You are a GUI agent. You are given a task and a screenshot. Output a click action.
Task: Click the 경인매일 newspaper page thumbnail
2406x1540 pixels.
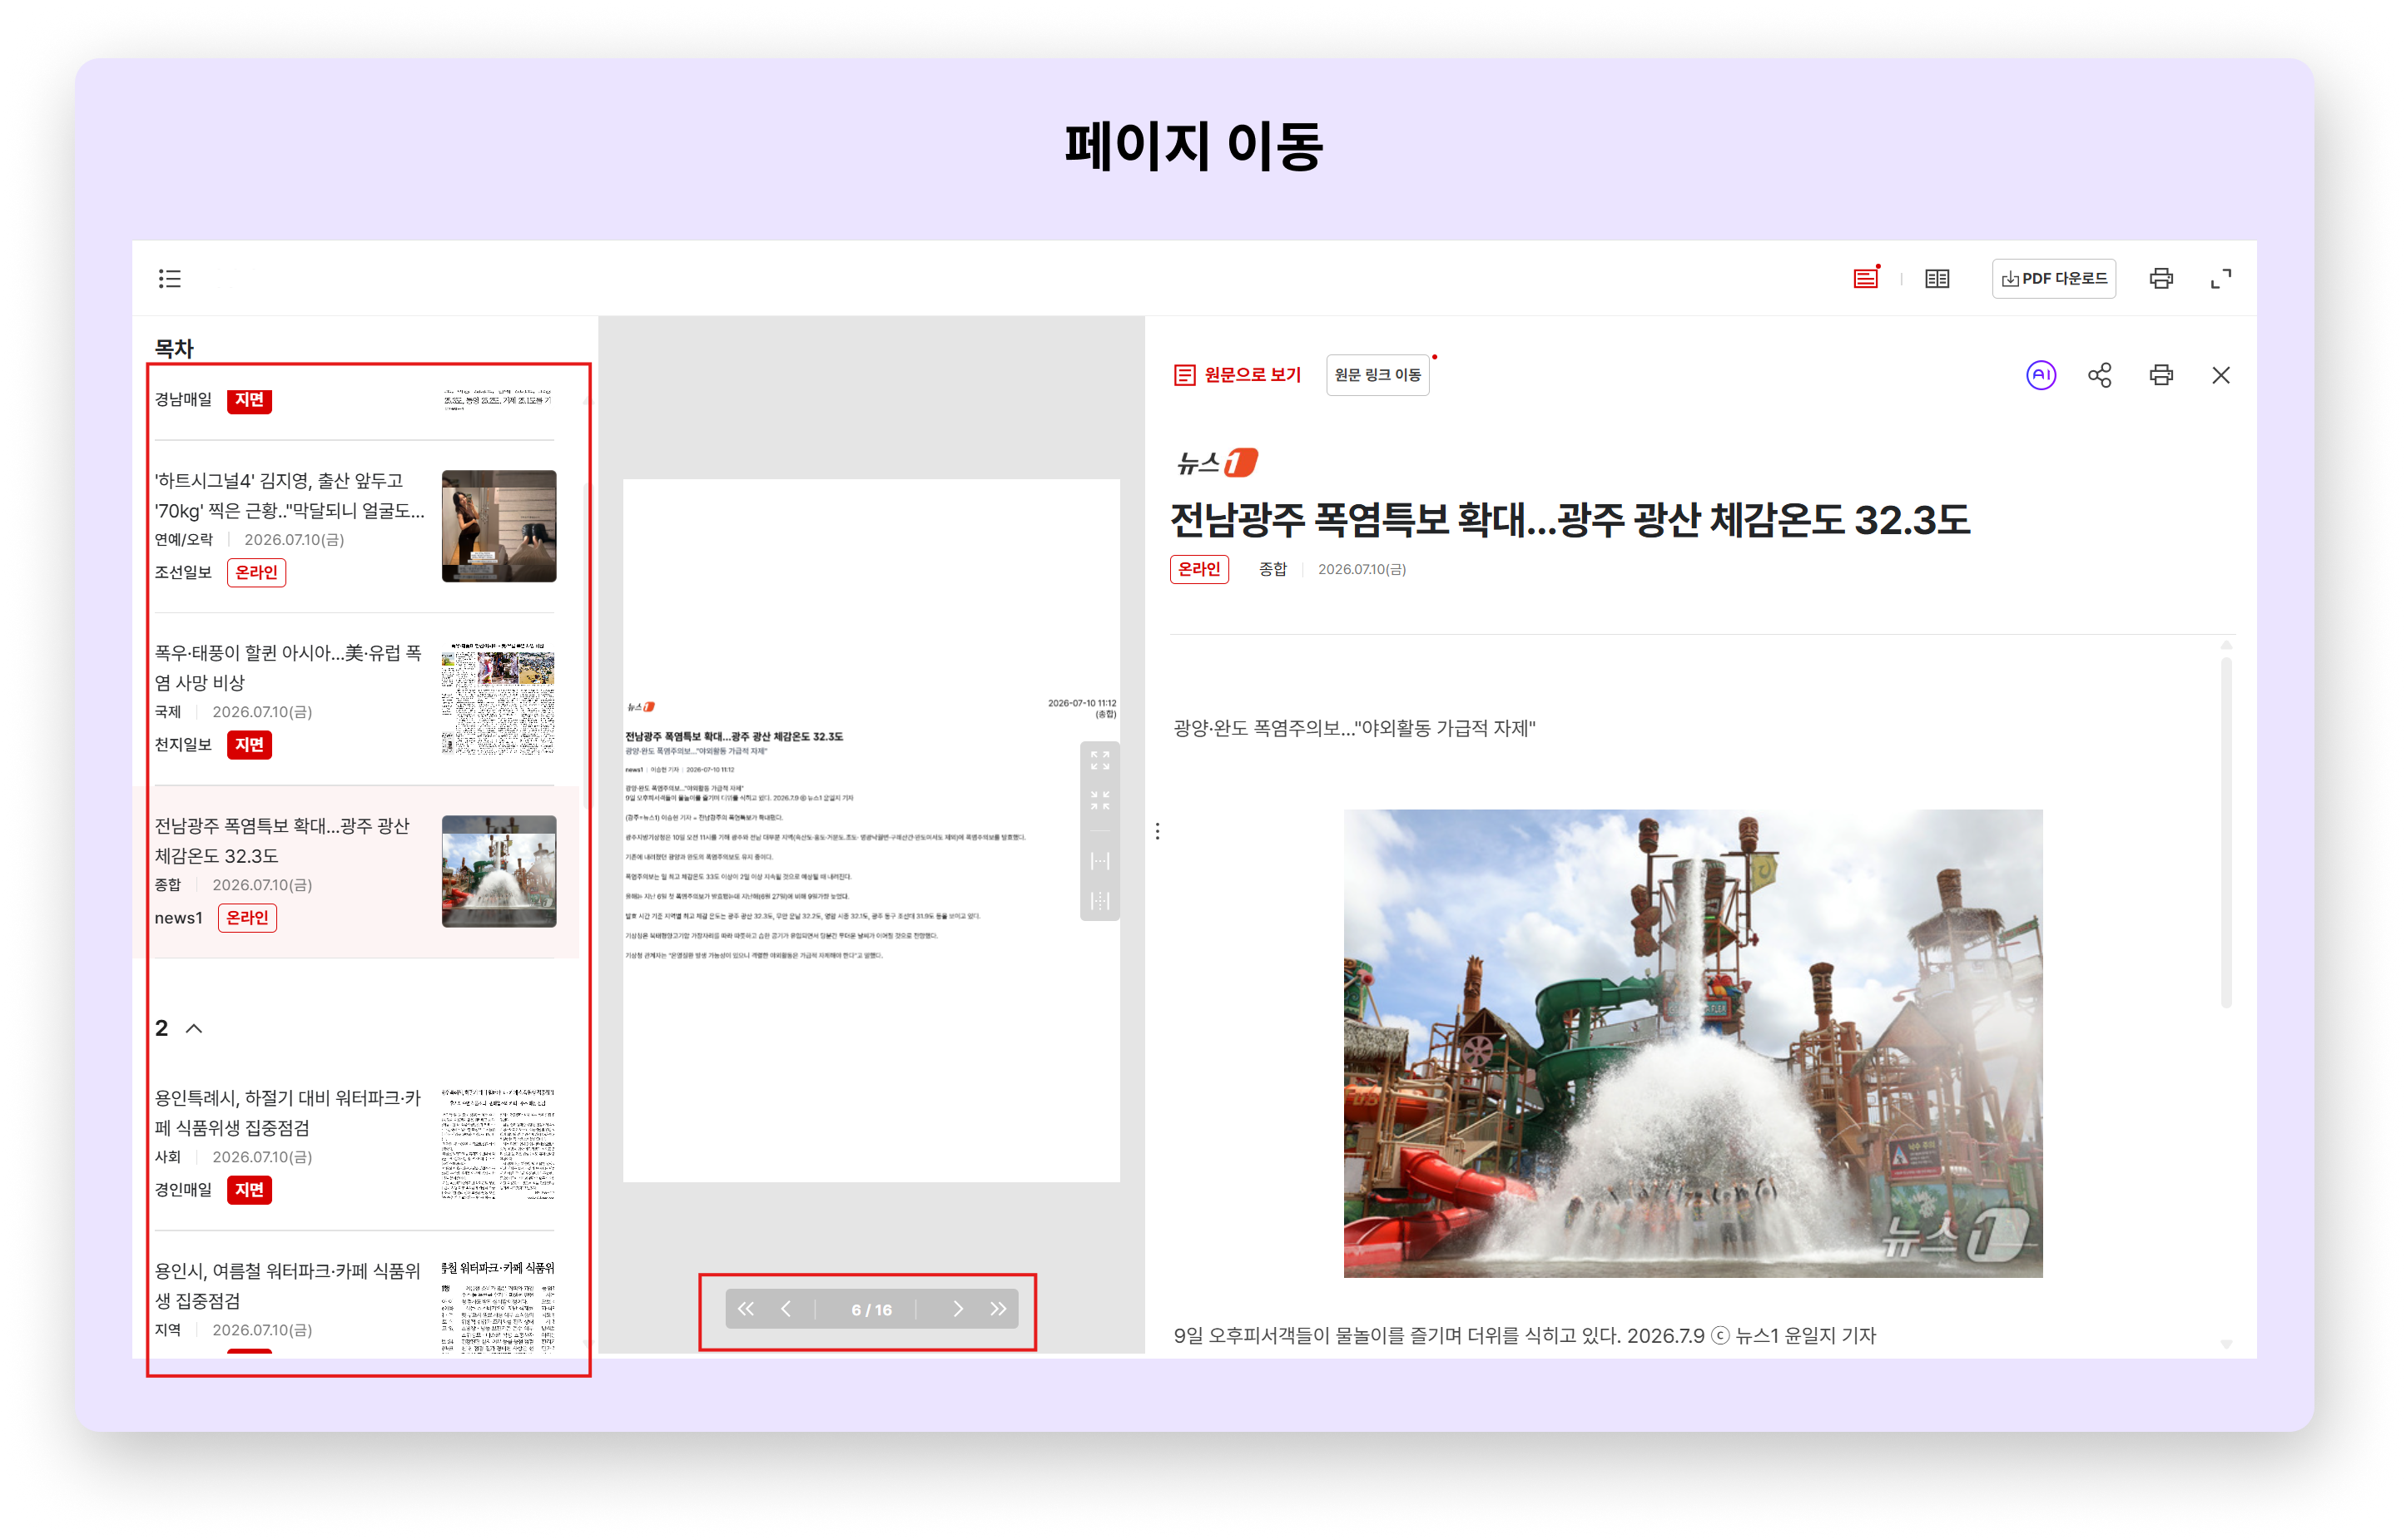click(499, 1144)
